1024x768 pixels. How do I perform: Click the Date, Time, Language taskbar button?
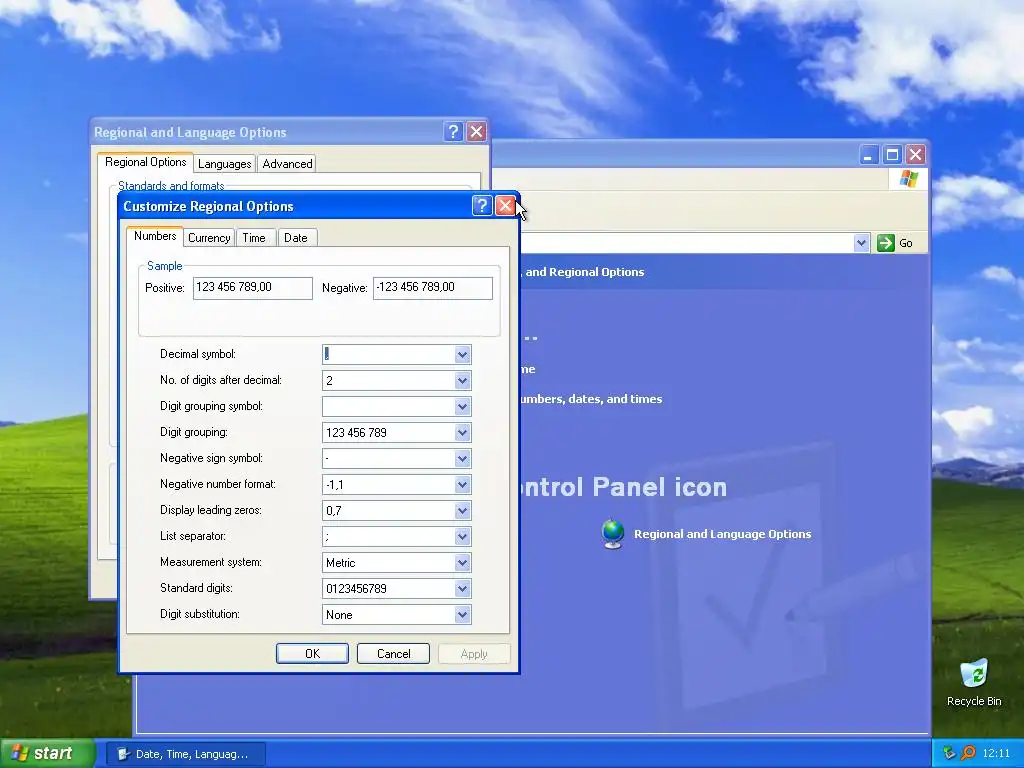coord(186,754)
